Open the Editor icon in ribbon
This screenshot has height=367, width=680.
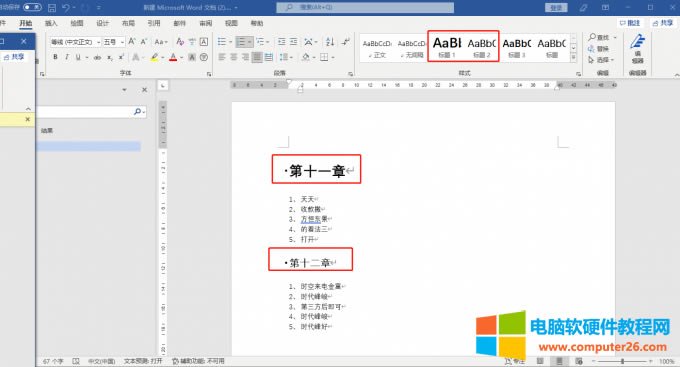[637, 49]
